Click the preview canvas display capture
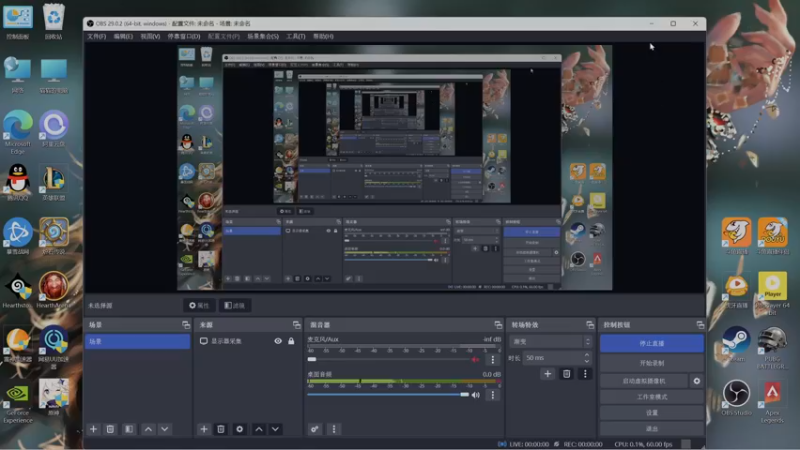Viewport: 800px width, 450px height. click(394, 168)
